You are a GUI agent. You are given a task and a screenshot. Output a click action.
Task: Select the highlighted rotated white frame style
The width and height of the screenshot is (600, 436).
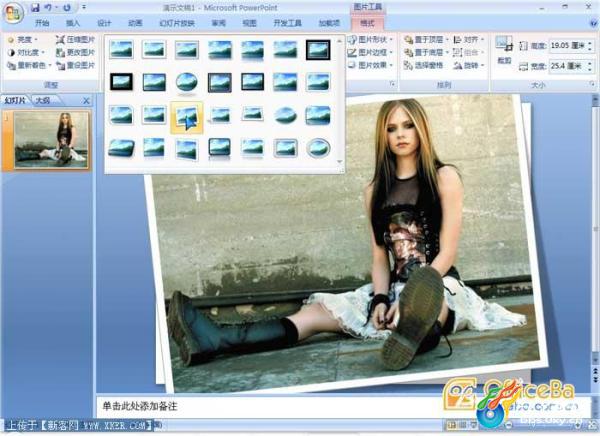pyautogui.click(x=187, y=117)
